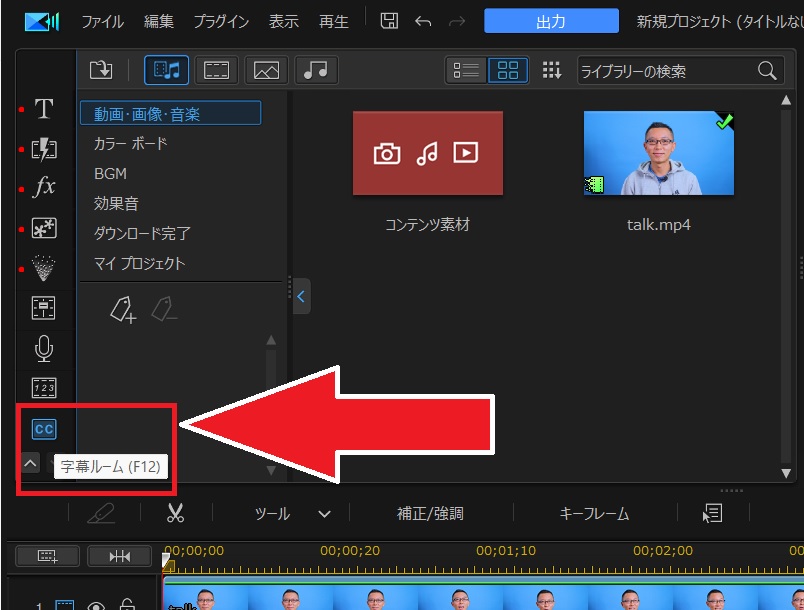Click the fit timeline zoom icon
Image resolution: width=804 pixels, height=610 pixels.
pyautogui.click(x=119, y=556)
